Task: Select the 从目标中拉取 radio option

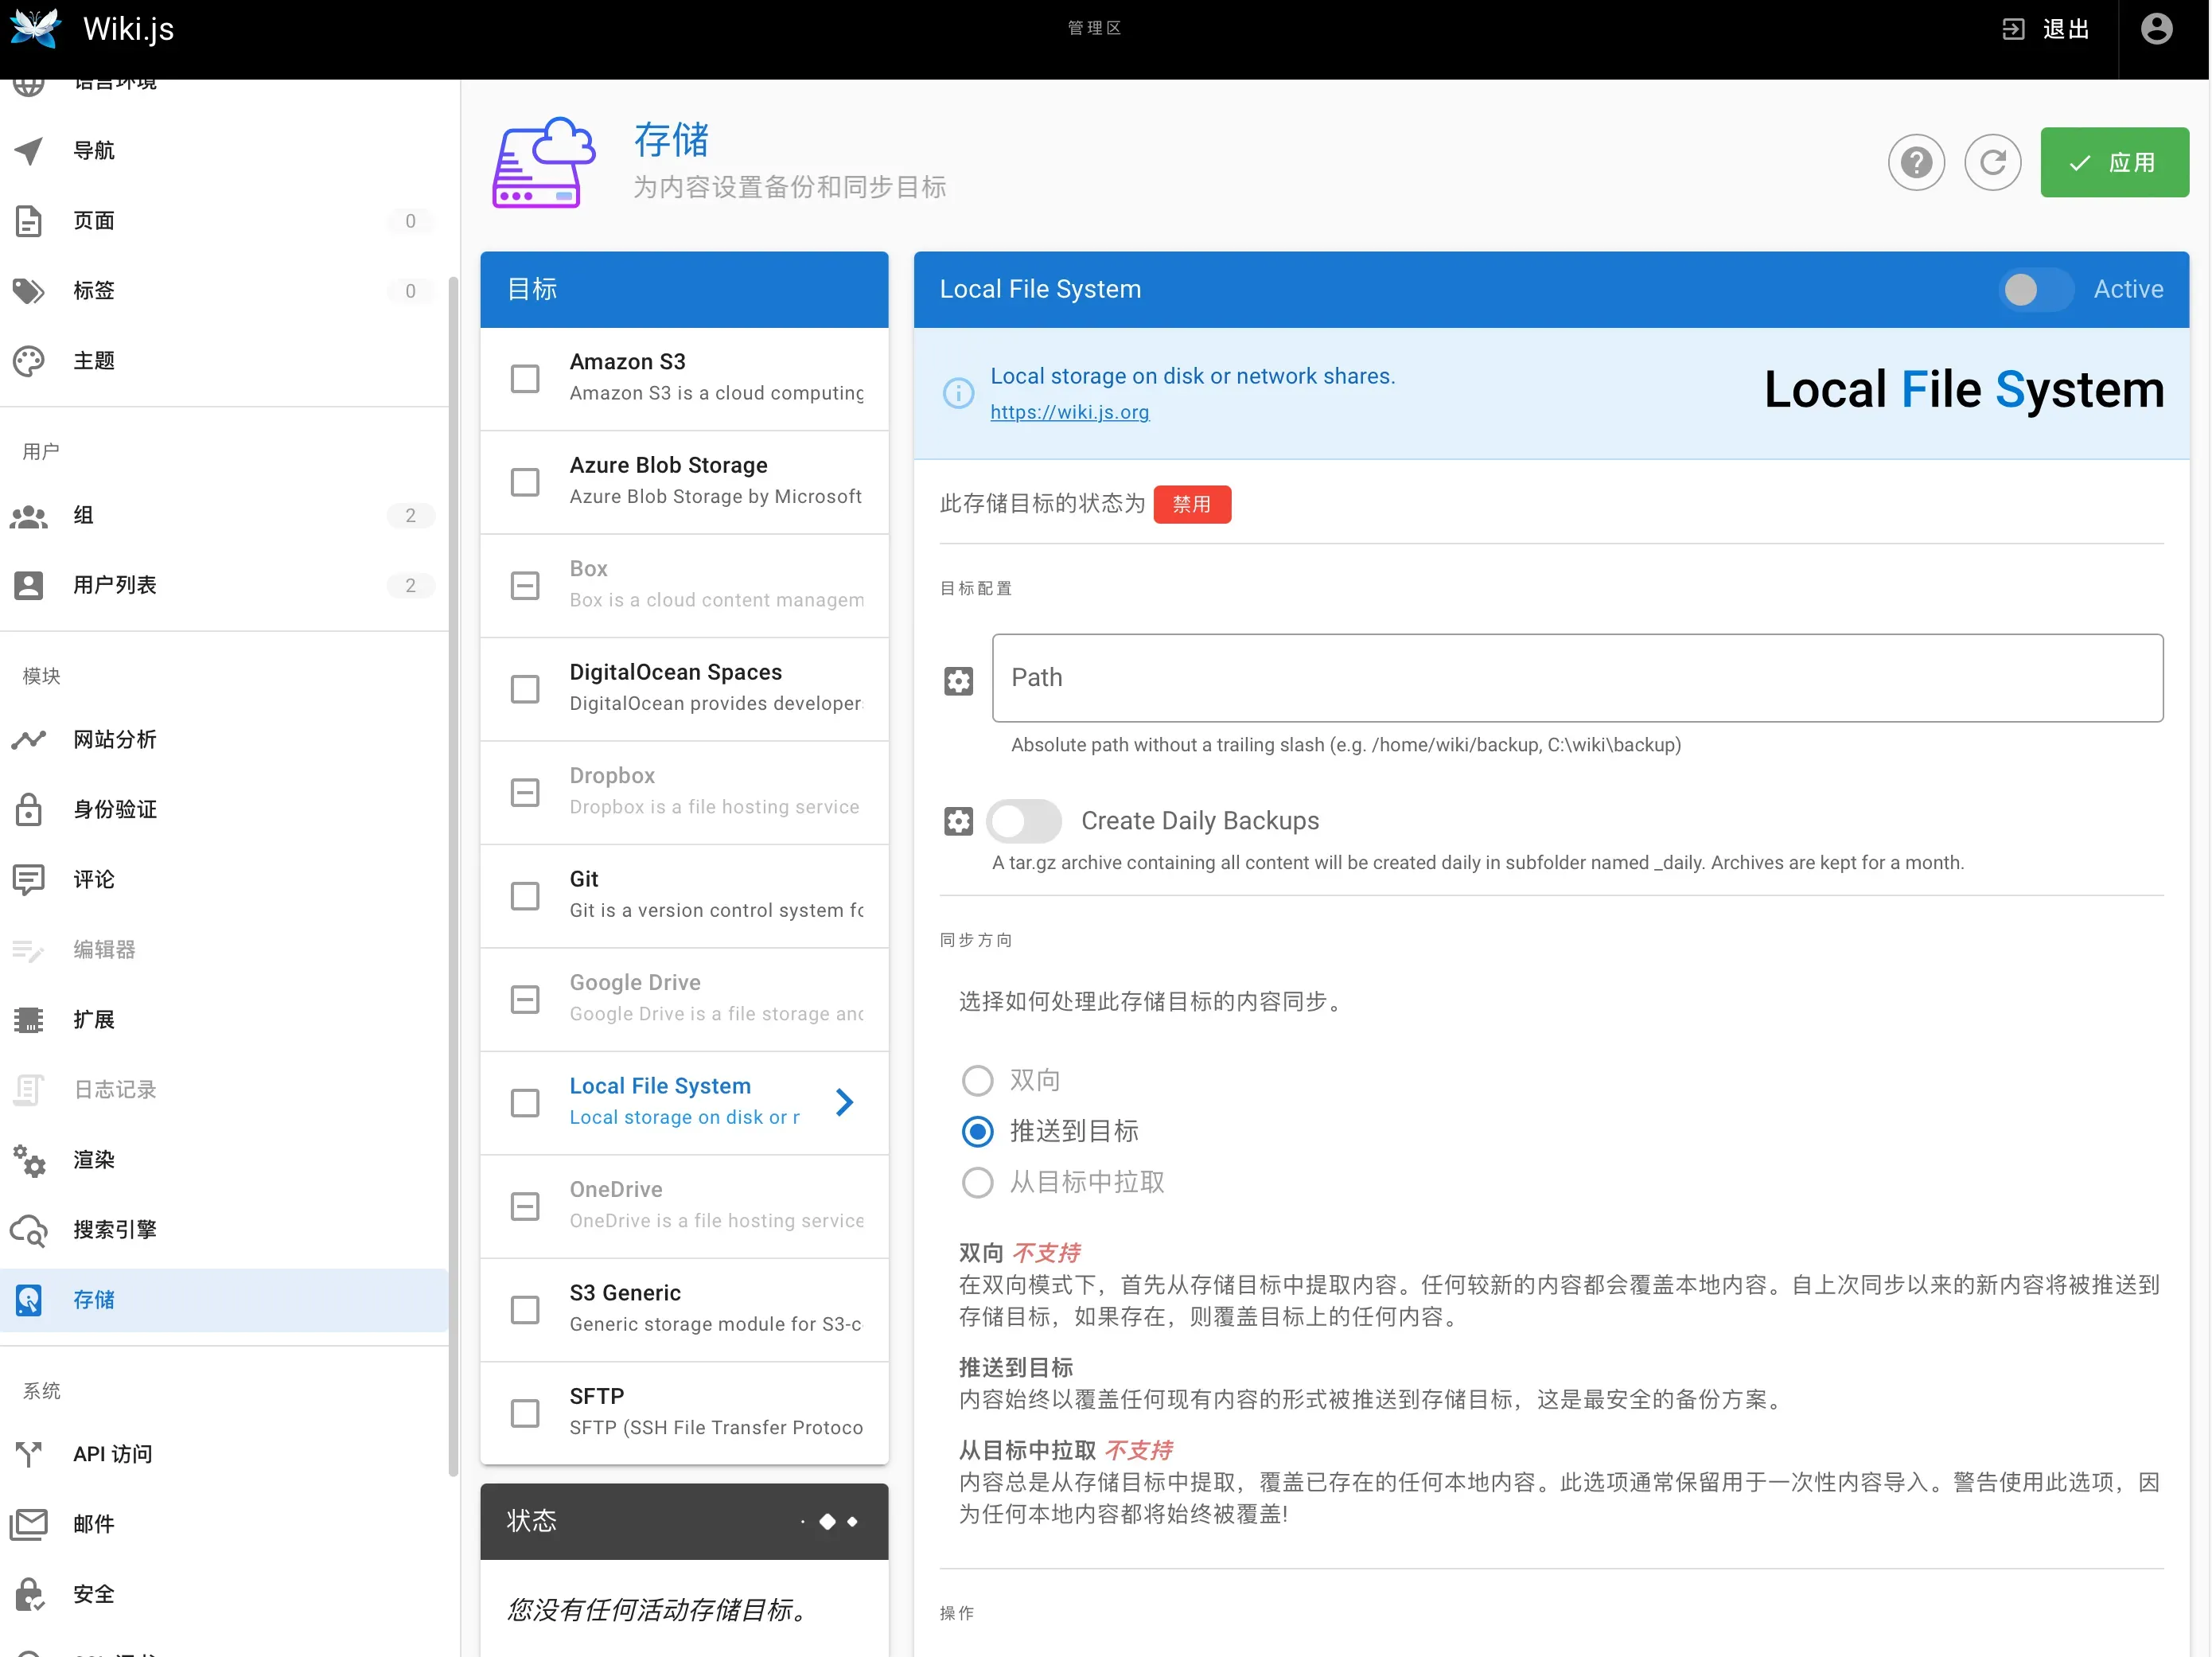Action: click(977, 1182)
